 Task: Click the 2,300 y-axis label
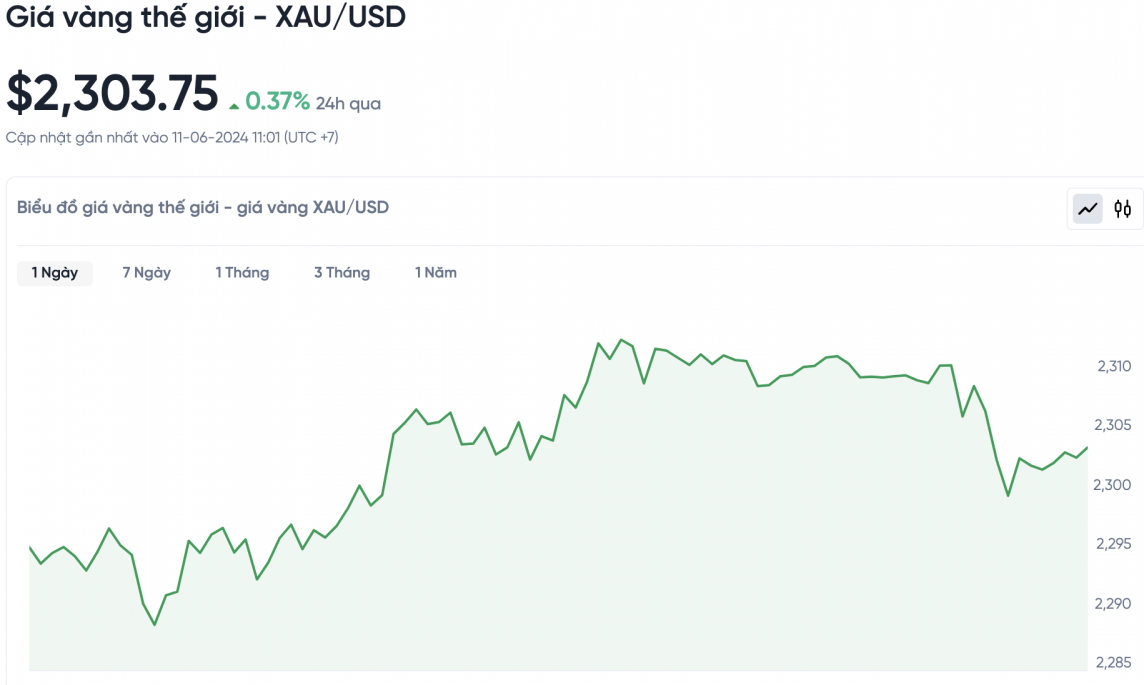coord(1113,485)
